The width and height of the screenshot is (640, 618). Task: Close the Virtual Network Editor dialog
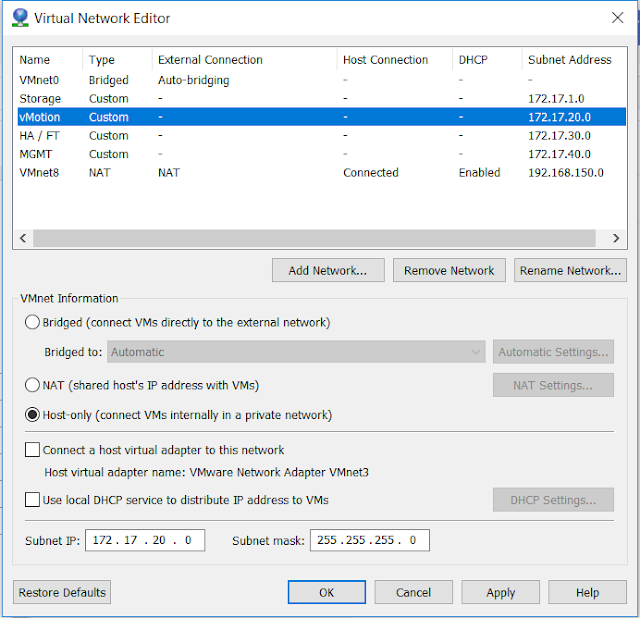point(618,18)
